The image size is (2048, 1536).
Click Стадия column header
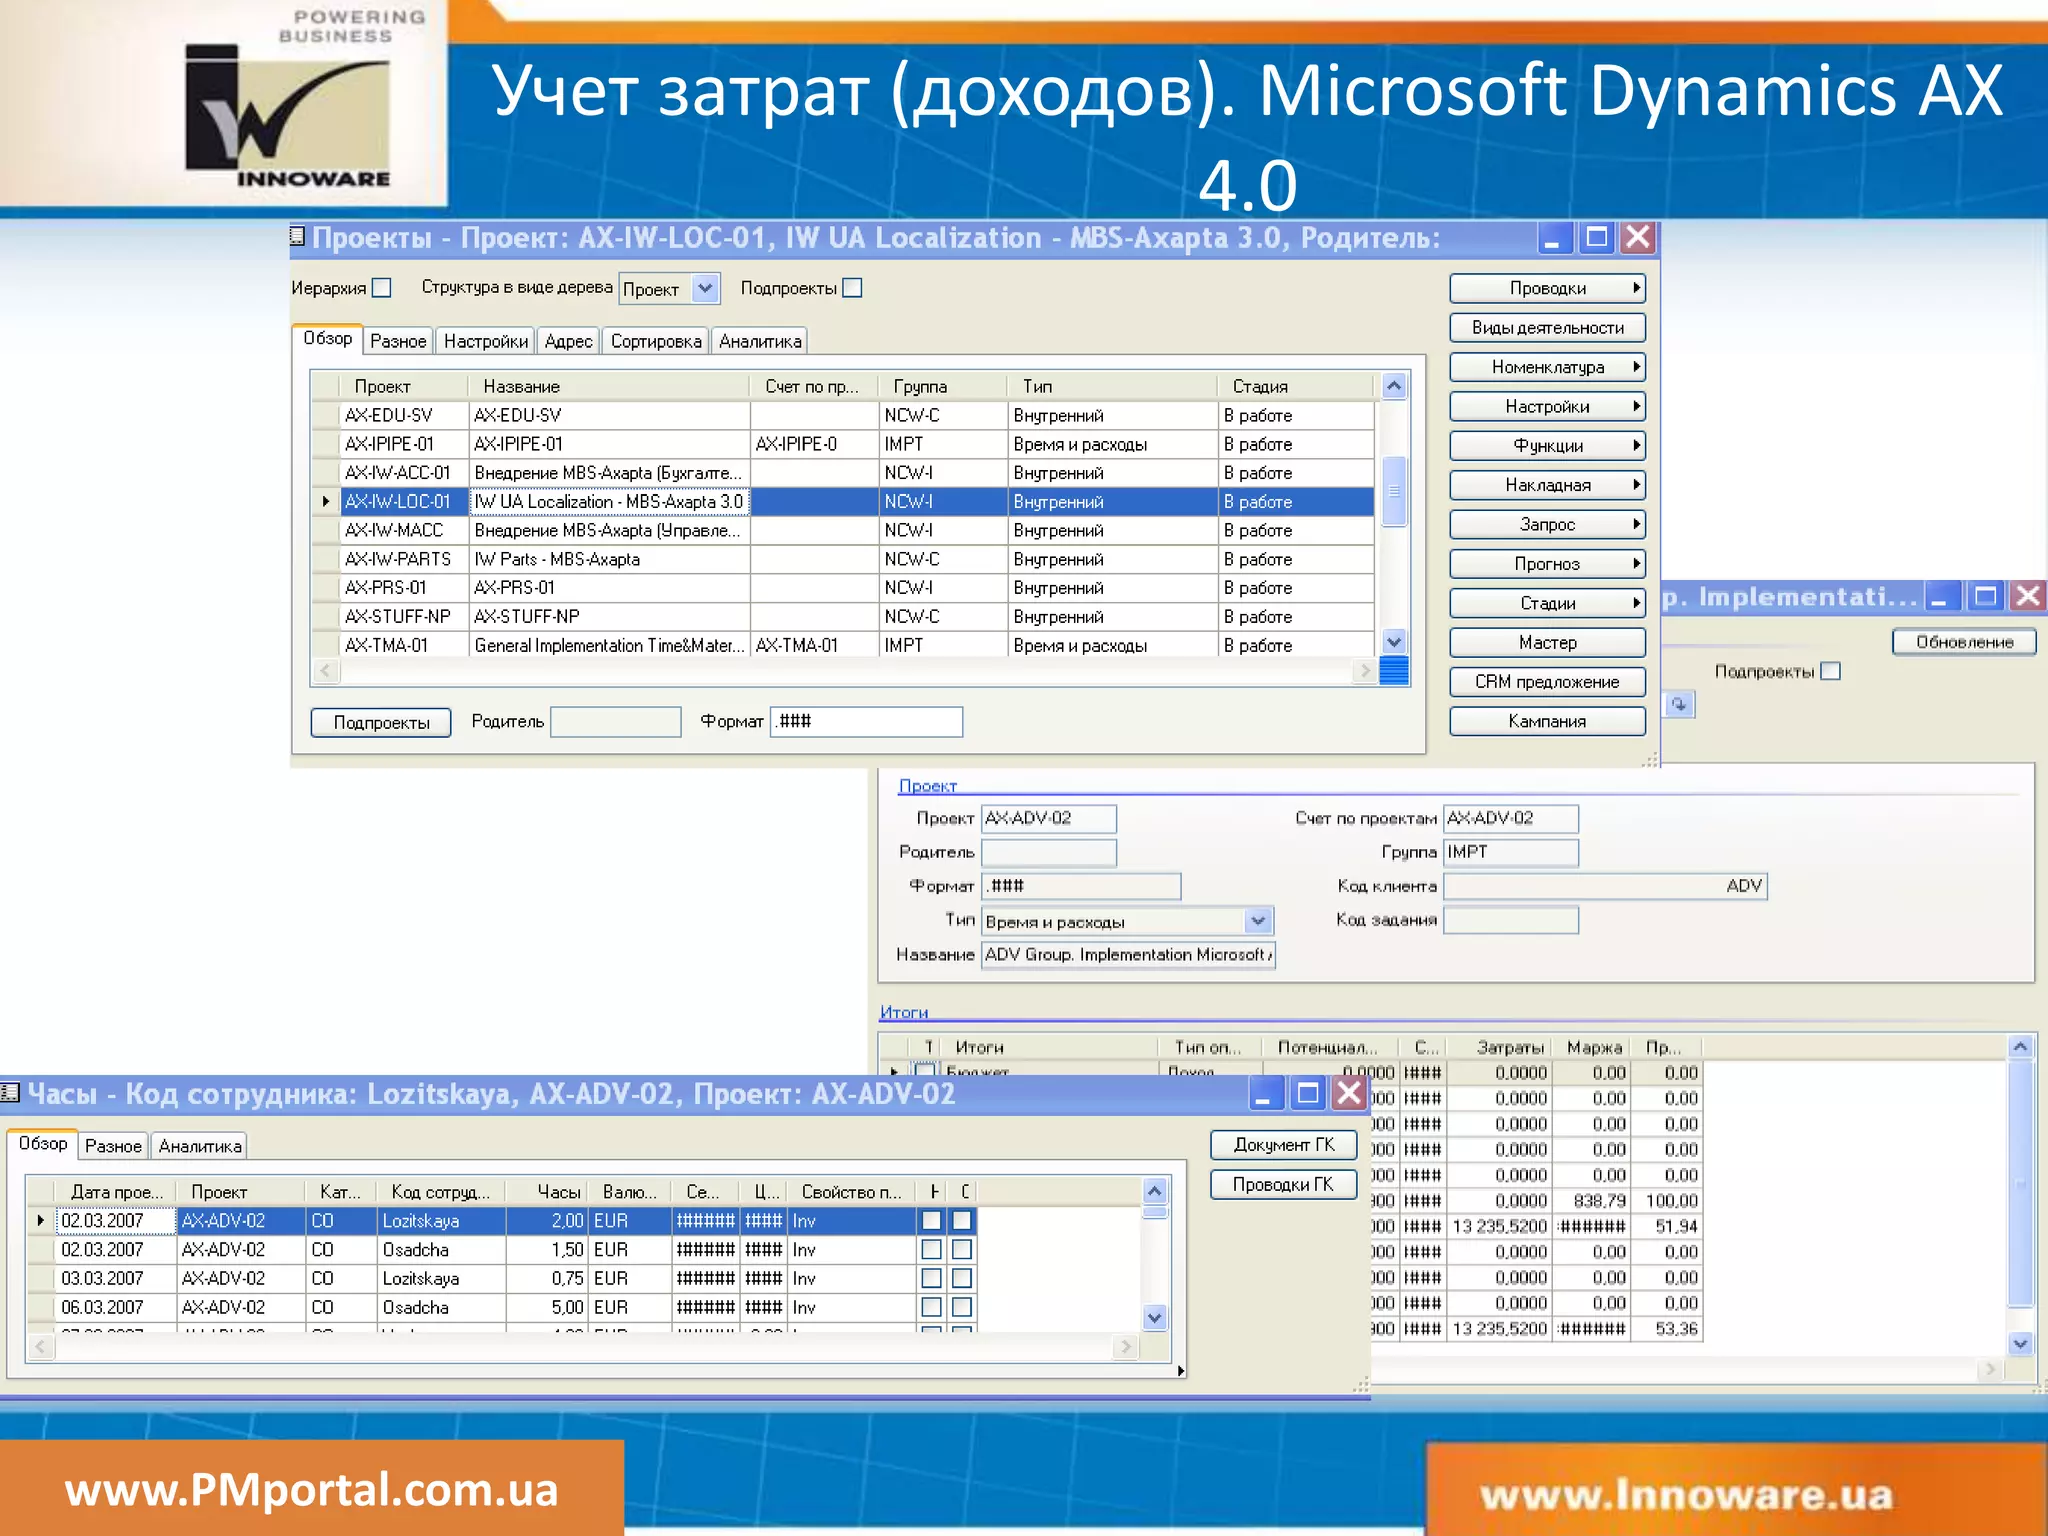click(1296, 386)
